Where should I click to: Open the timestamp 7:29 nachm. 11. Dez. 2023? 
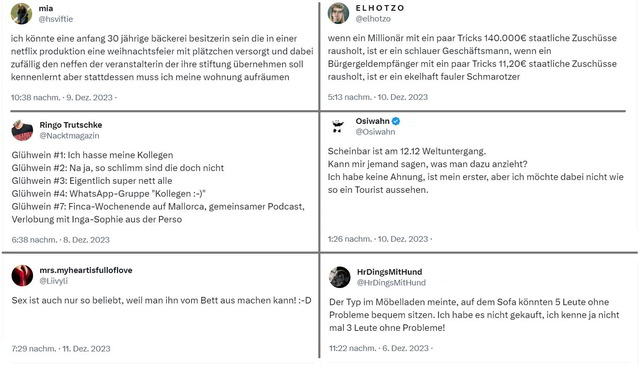pyautogui.click(x=61, y=349)
